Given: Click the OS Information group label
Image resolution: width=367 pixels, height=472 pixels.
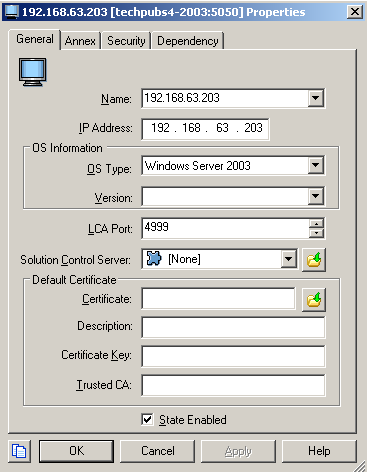Looking at the screenshot, I should (67, 148).
